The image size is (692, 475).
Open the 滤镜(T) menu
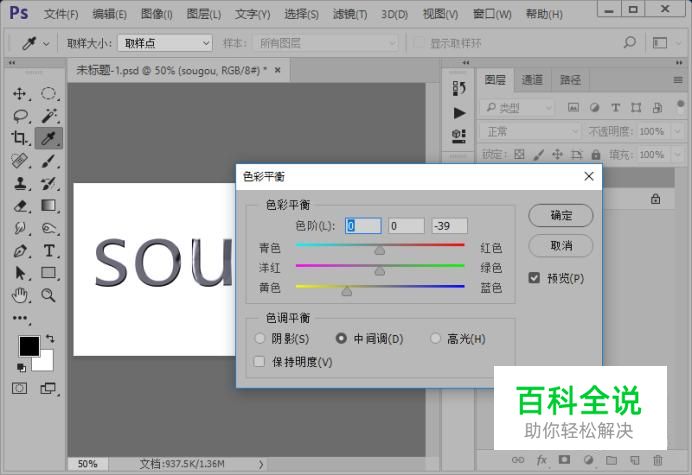(350, 14)
